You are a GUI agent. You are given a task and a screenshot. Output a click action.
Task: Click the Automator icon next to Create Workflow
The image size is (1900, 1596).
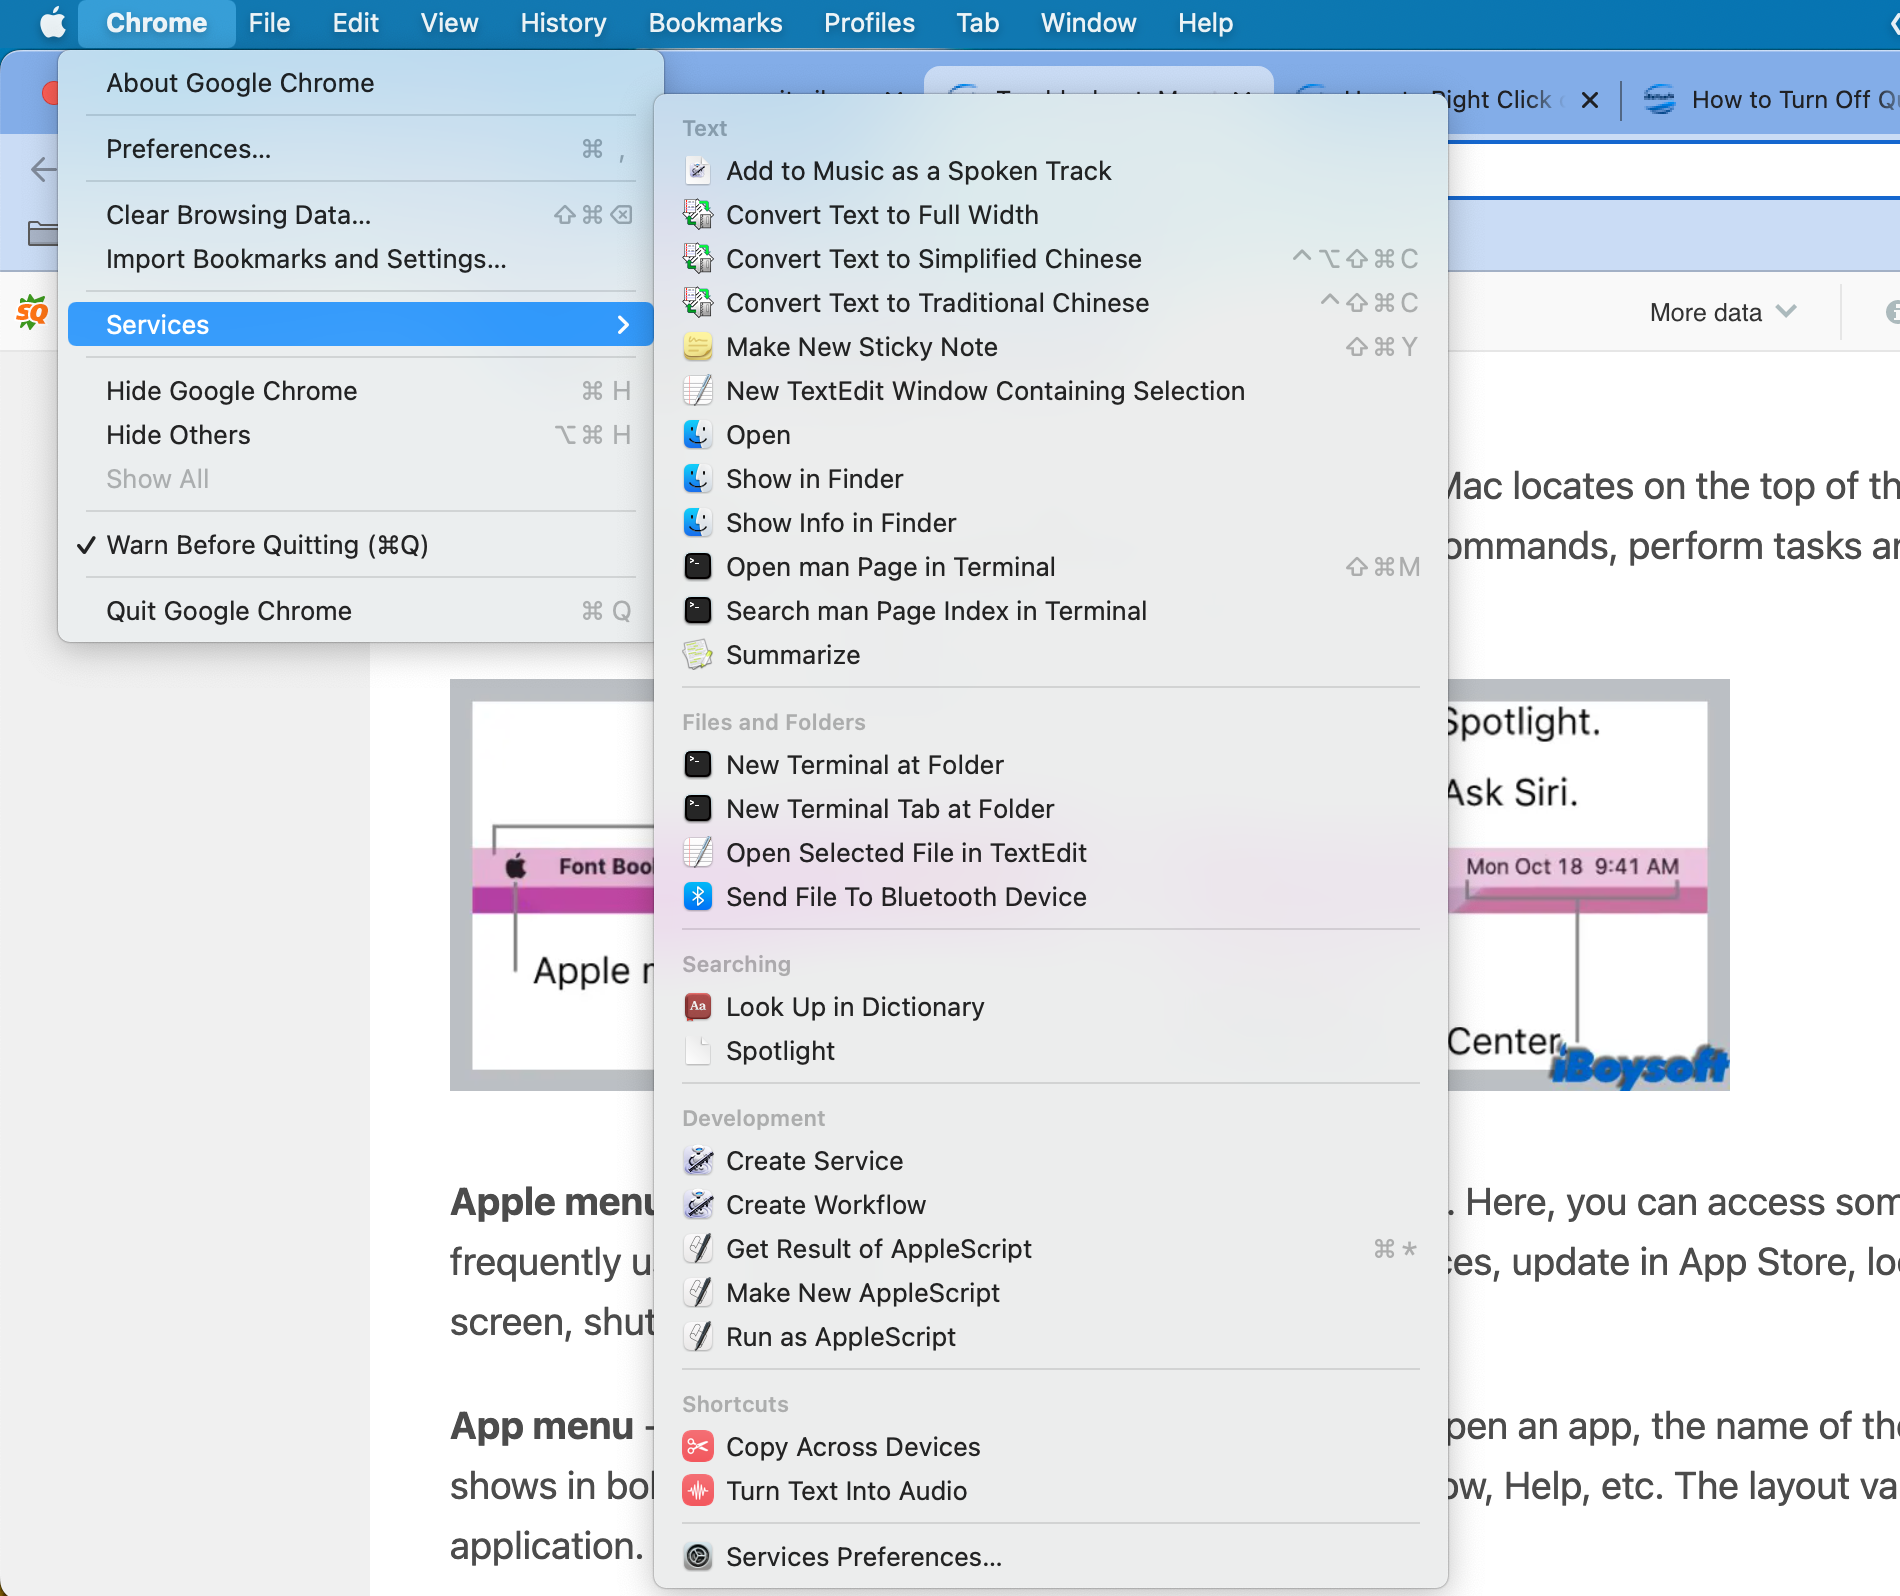(697, 1205)
